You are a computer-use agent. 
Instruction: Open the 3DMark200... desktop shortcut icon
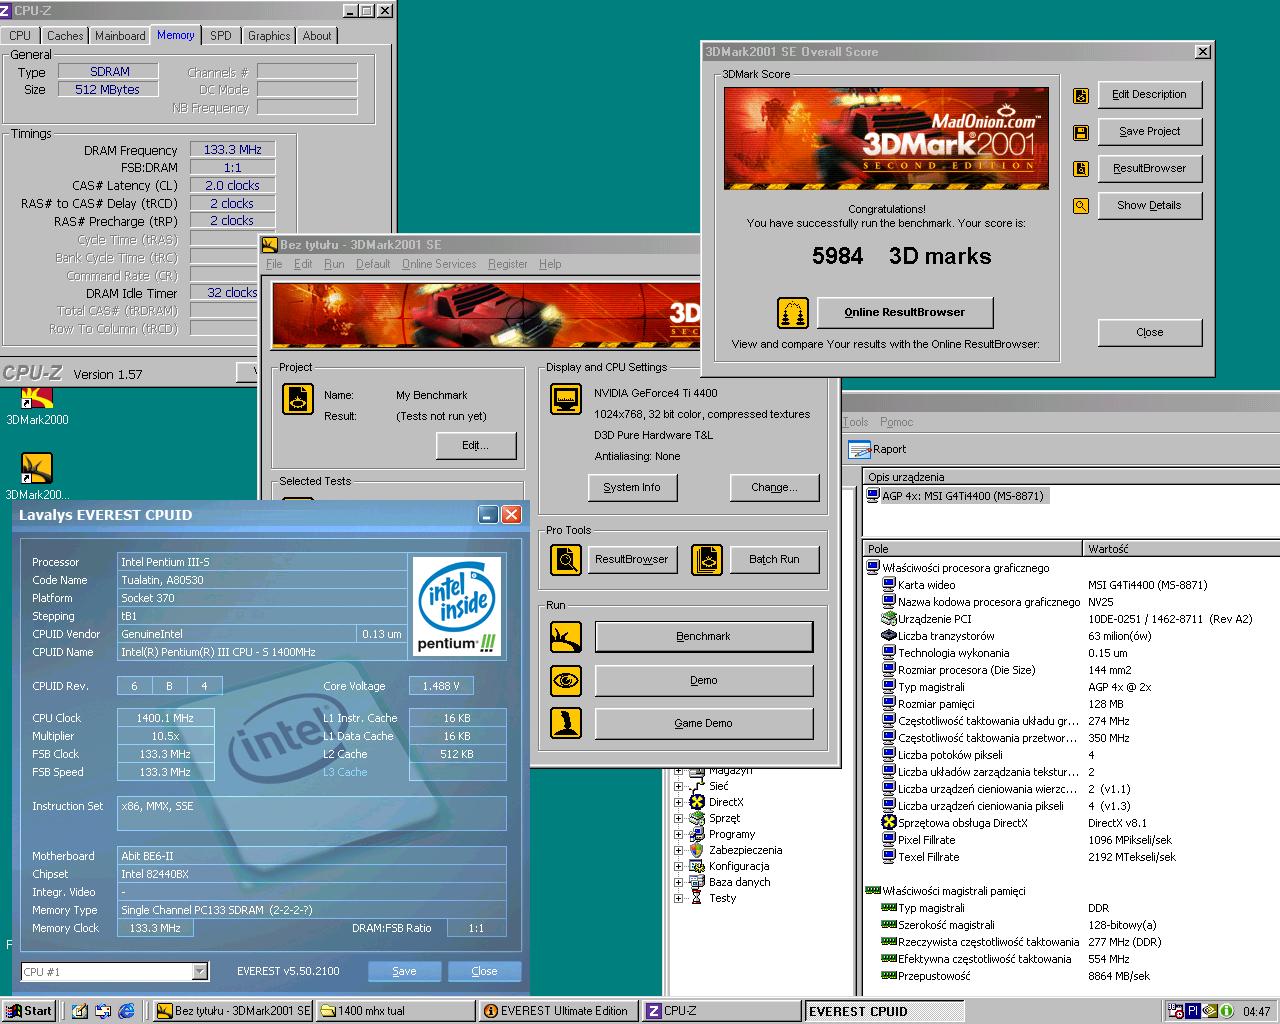(x=37, y=468)
